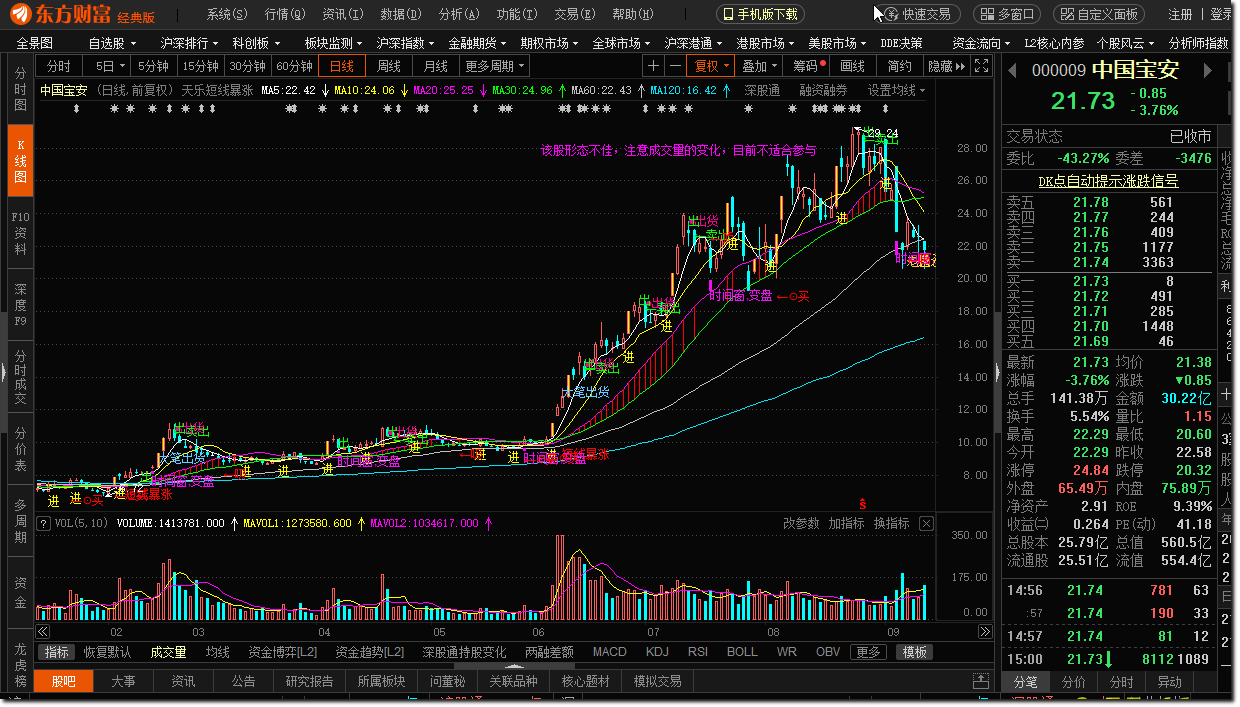The width and height of the screenshot is (1240, 707).
Task: Open the 叠加 overlay dropdown
Action: pos(761,66)
